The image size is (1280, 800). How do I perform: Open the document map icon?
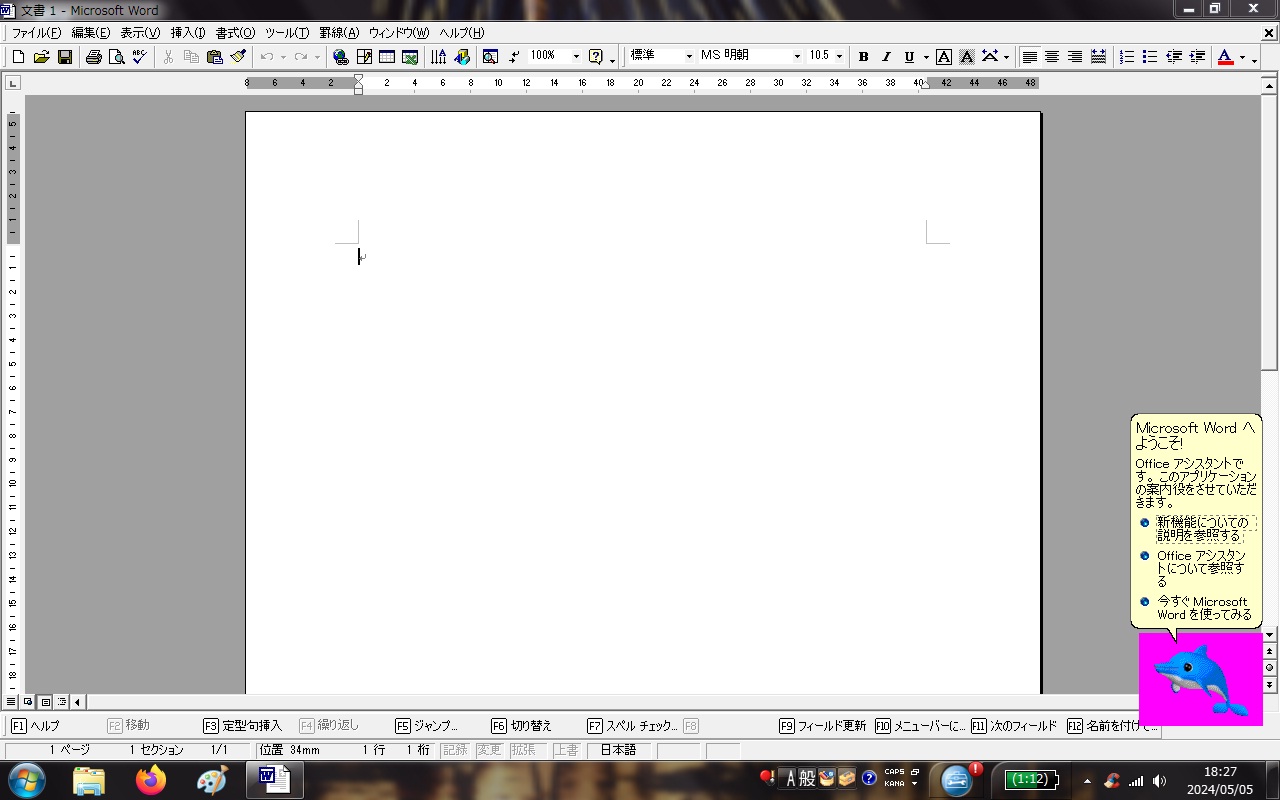coord(490,57)
